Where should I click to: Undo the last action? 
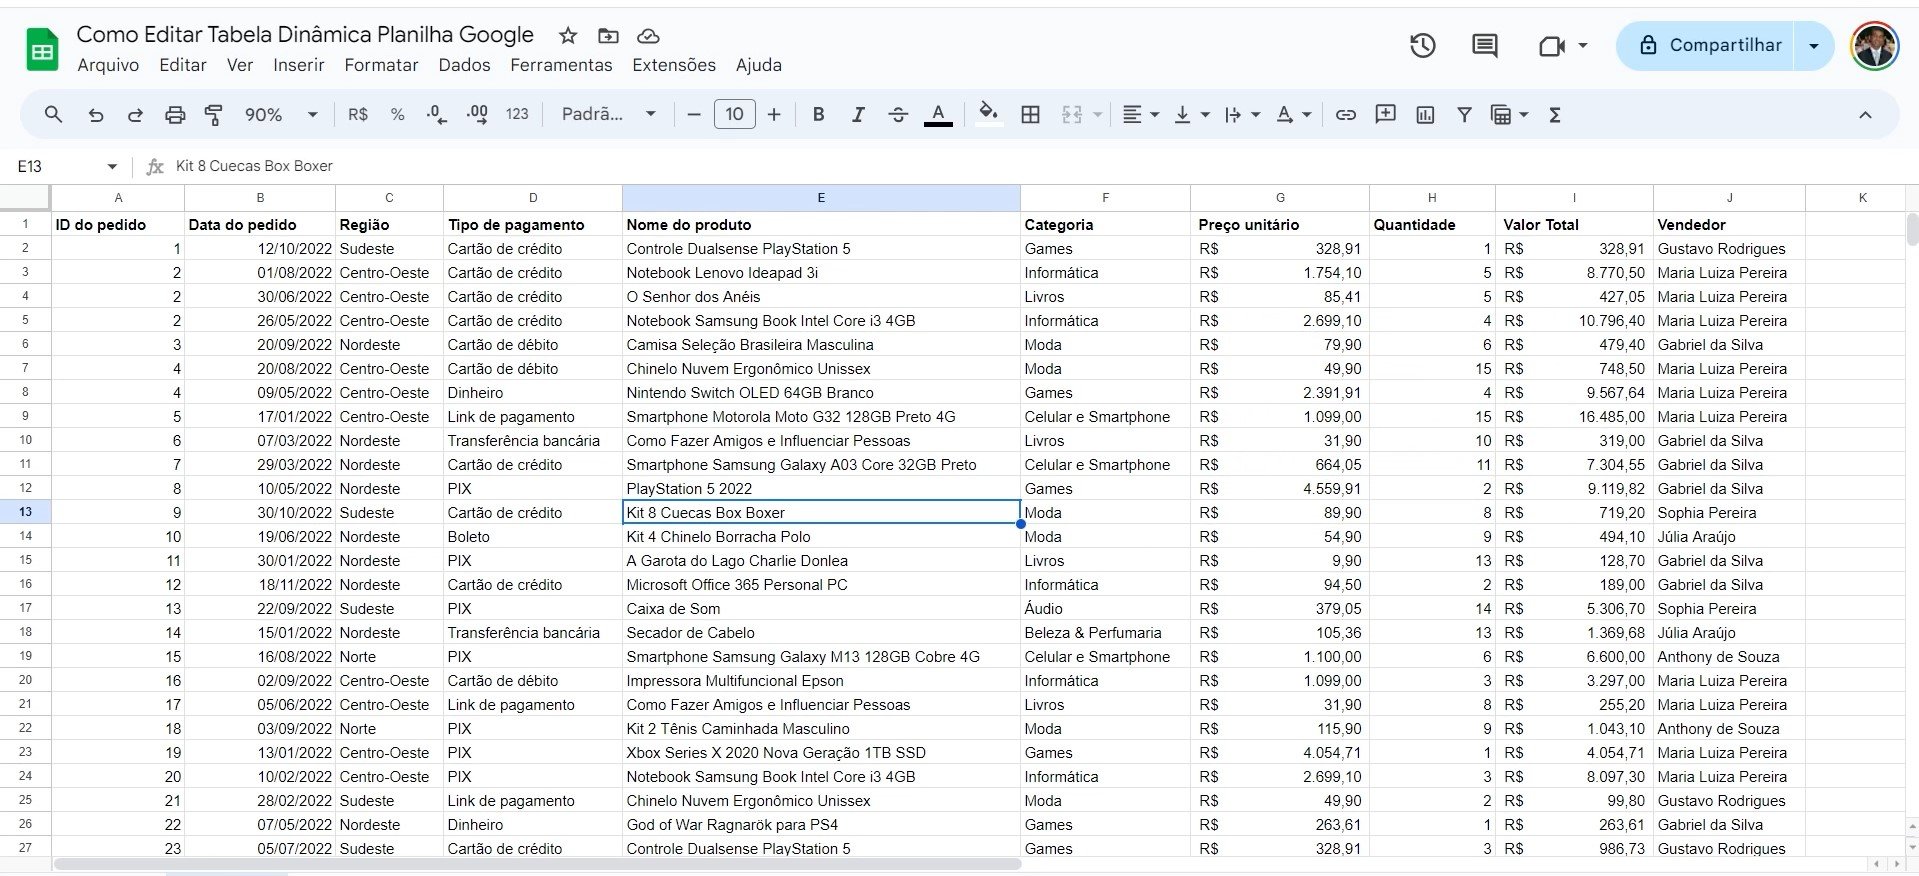click(96, 115)
